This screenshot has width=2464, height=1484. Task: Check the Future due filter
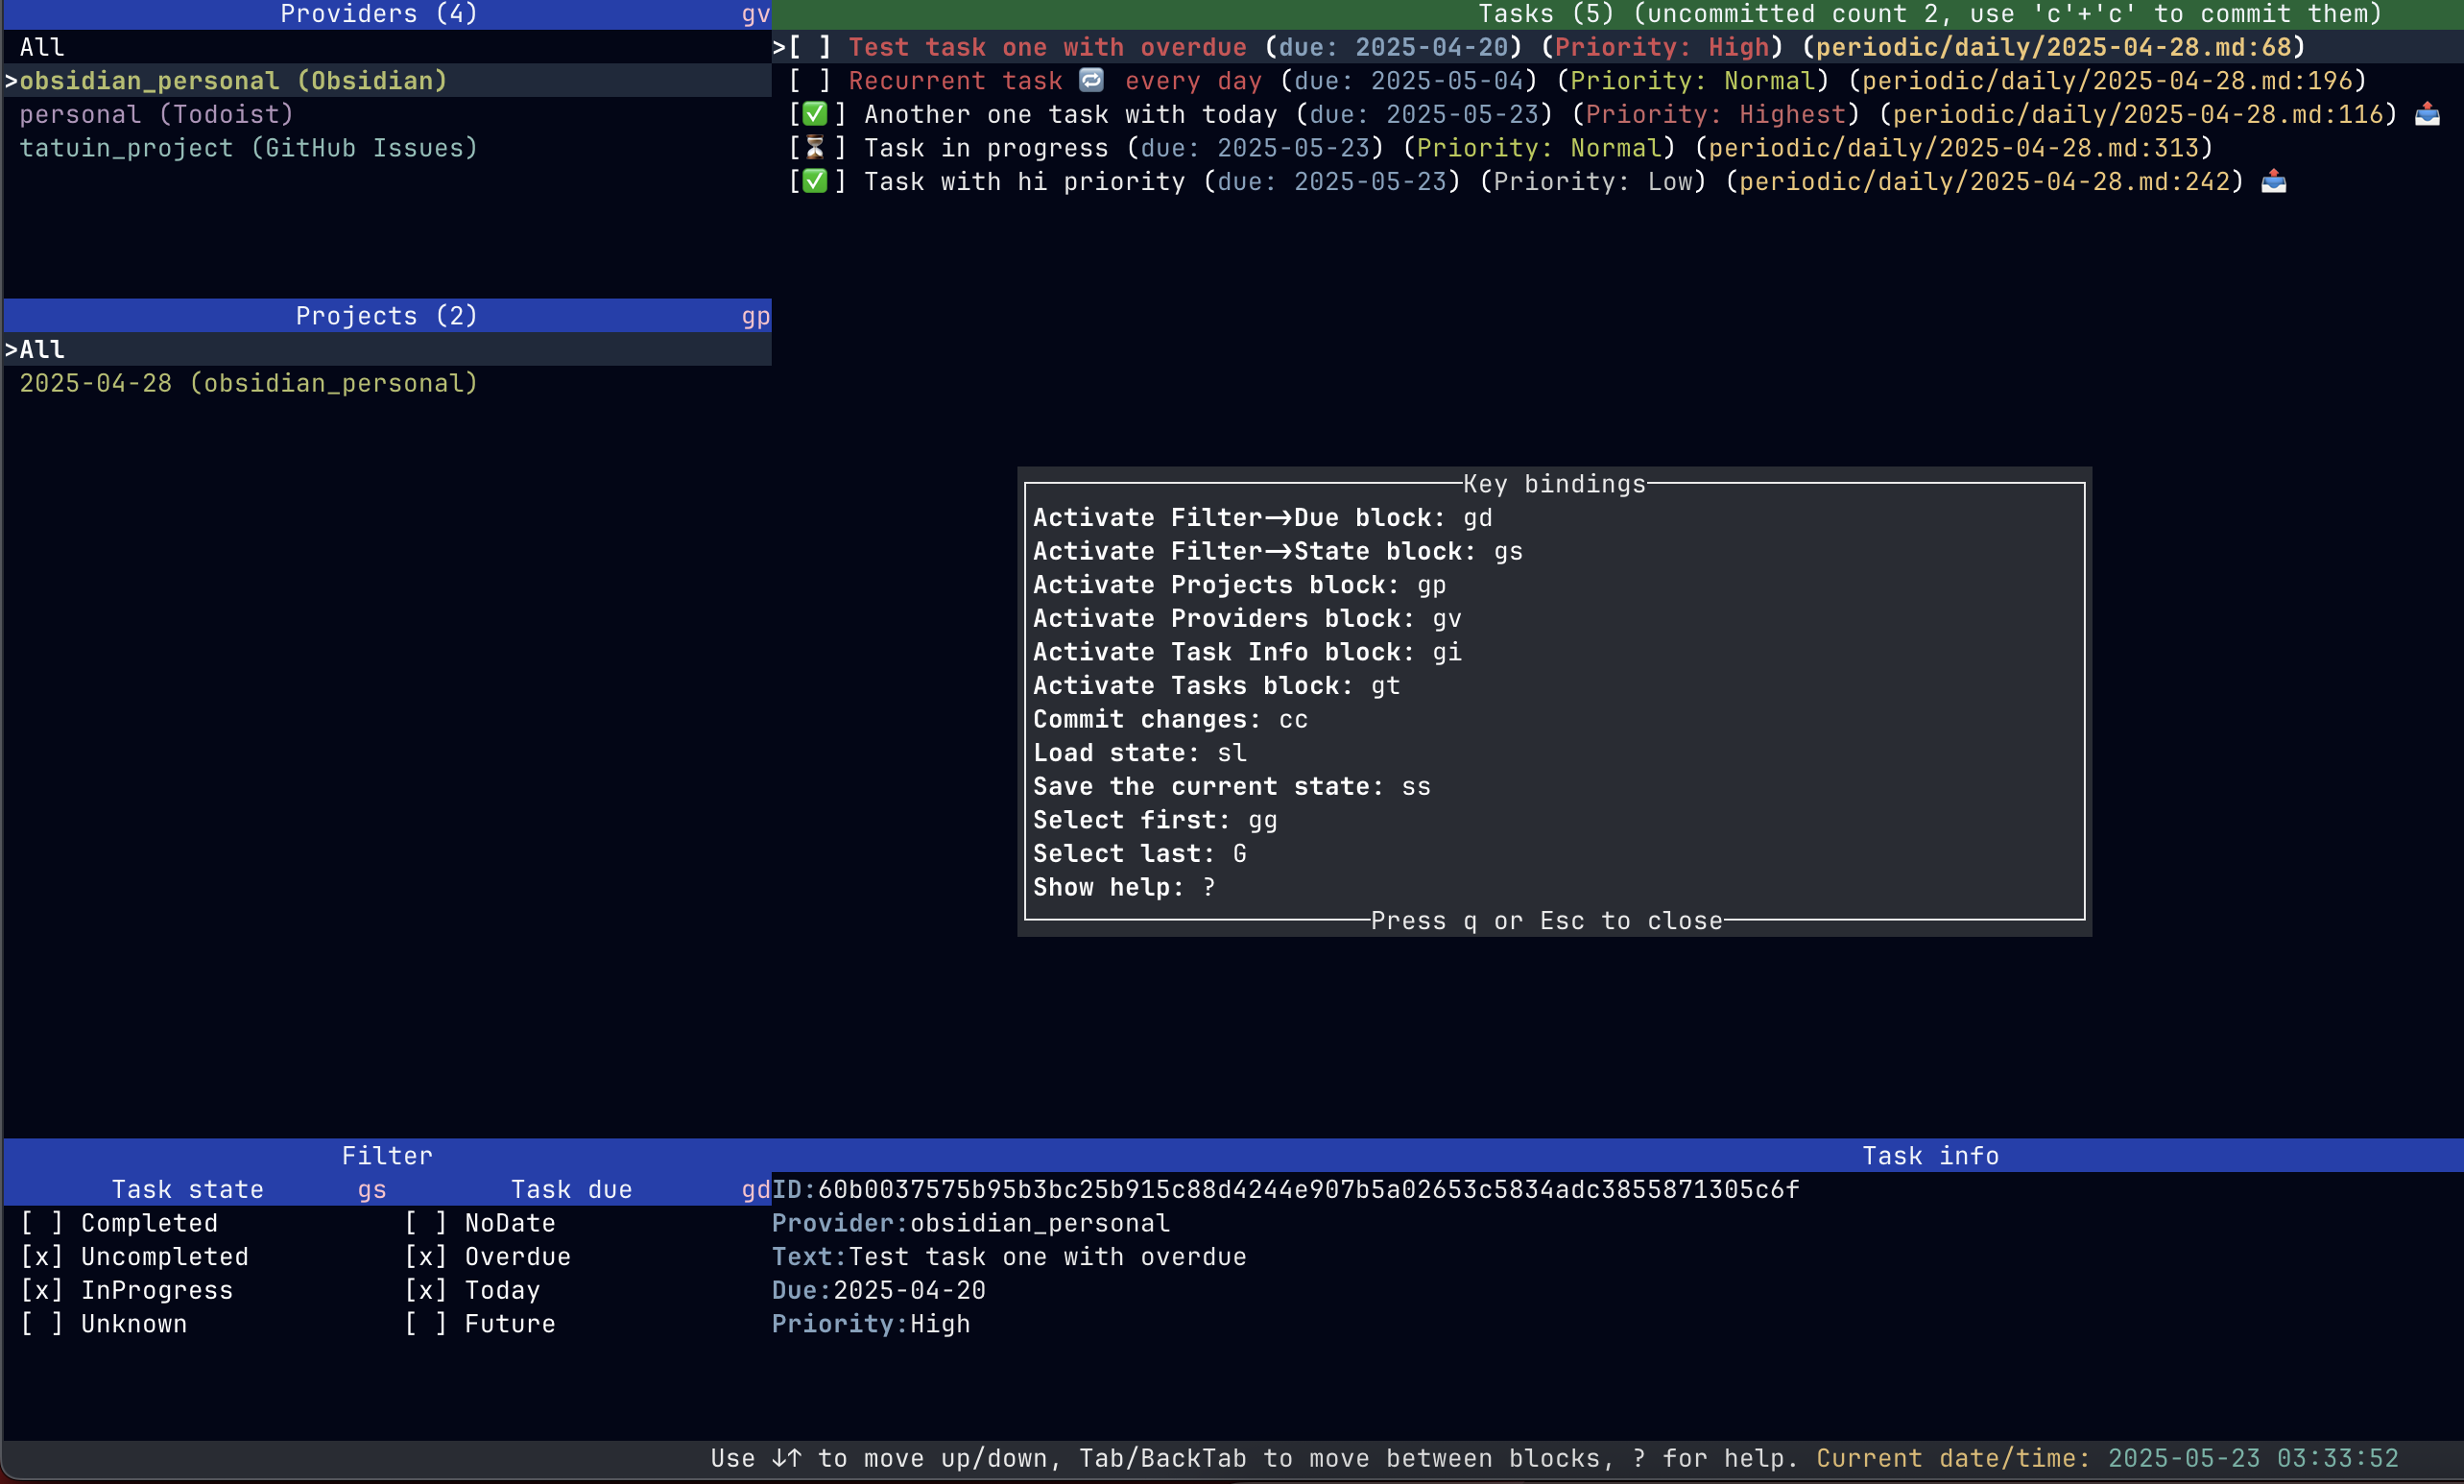coord(426,1324)
